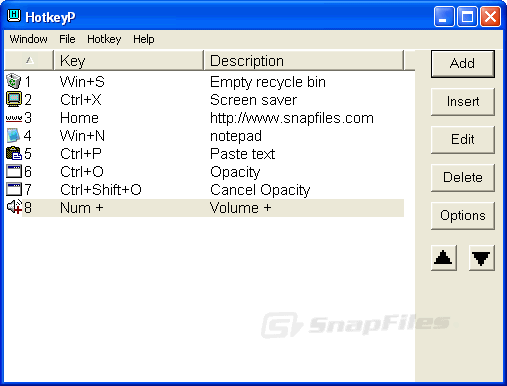Click the recycle bin icon in row 1

14,81
